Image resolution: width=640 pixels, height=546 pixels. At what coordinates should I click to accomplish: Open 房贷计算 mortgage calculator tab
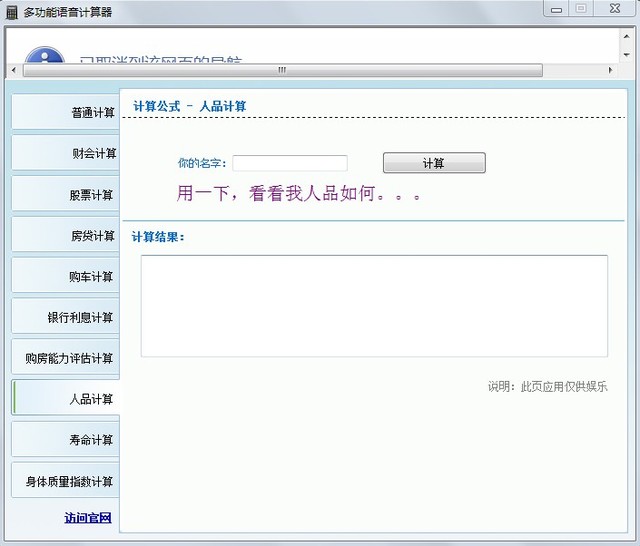(66, 235)
